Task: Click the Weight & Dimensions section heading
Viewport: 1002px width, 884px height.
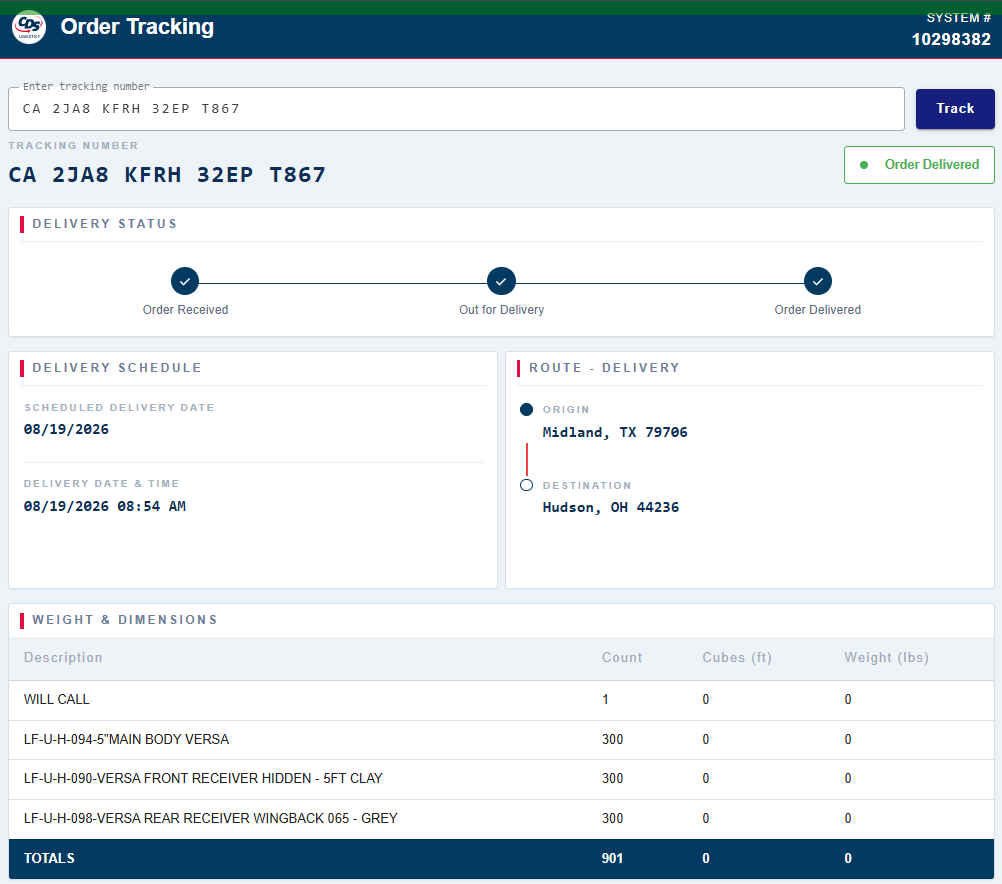Action: click(x=125, y=619)
